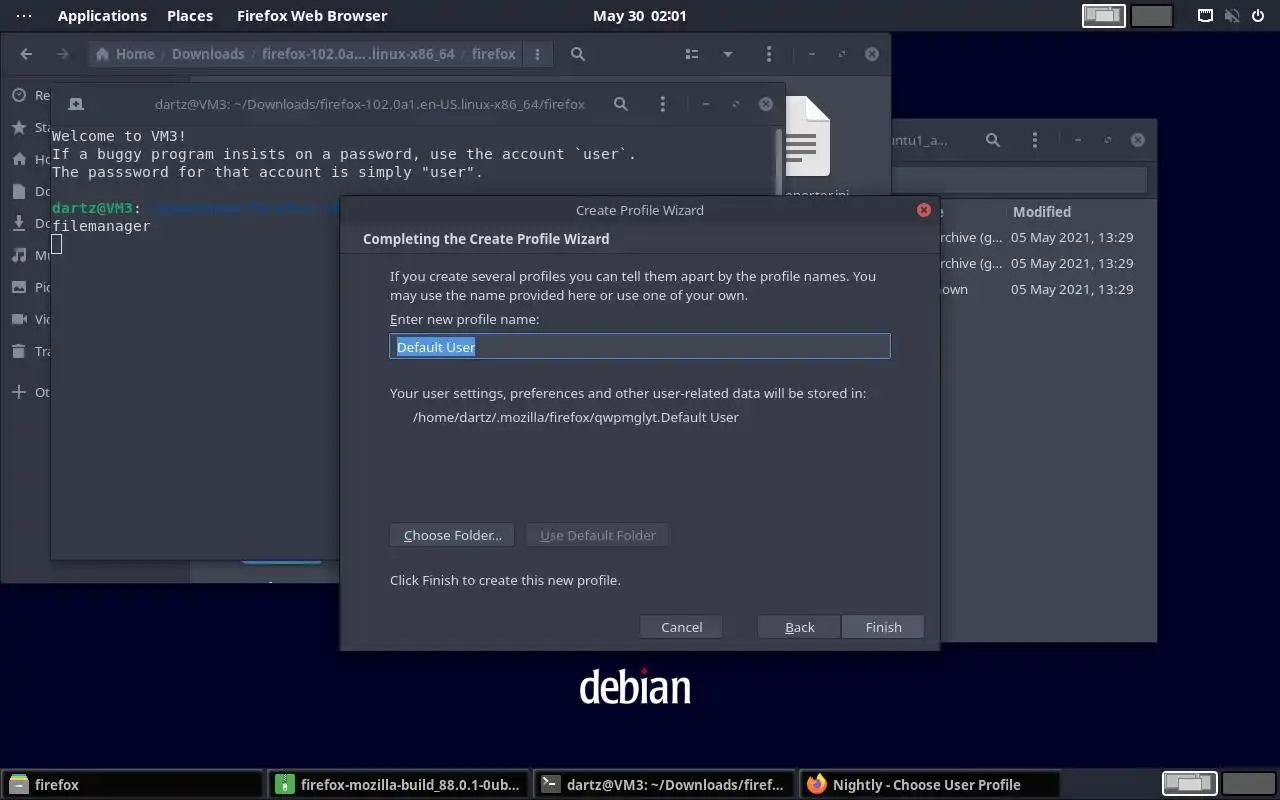Go back in file manager window
1280x800 pixels.
point(26,54)
